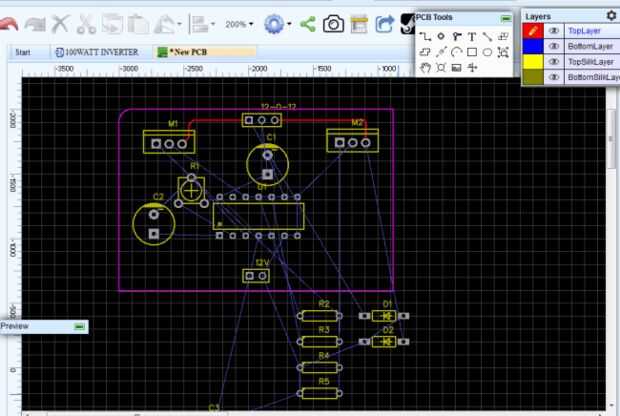Switch to the *New PCB tab

tap(205, 52)
